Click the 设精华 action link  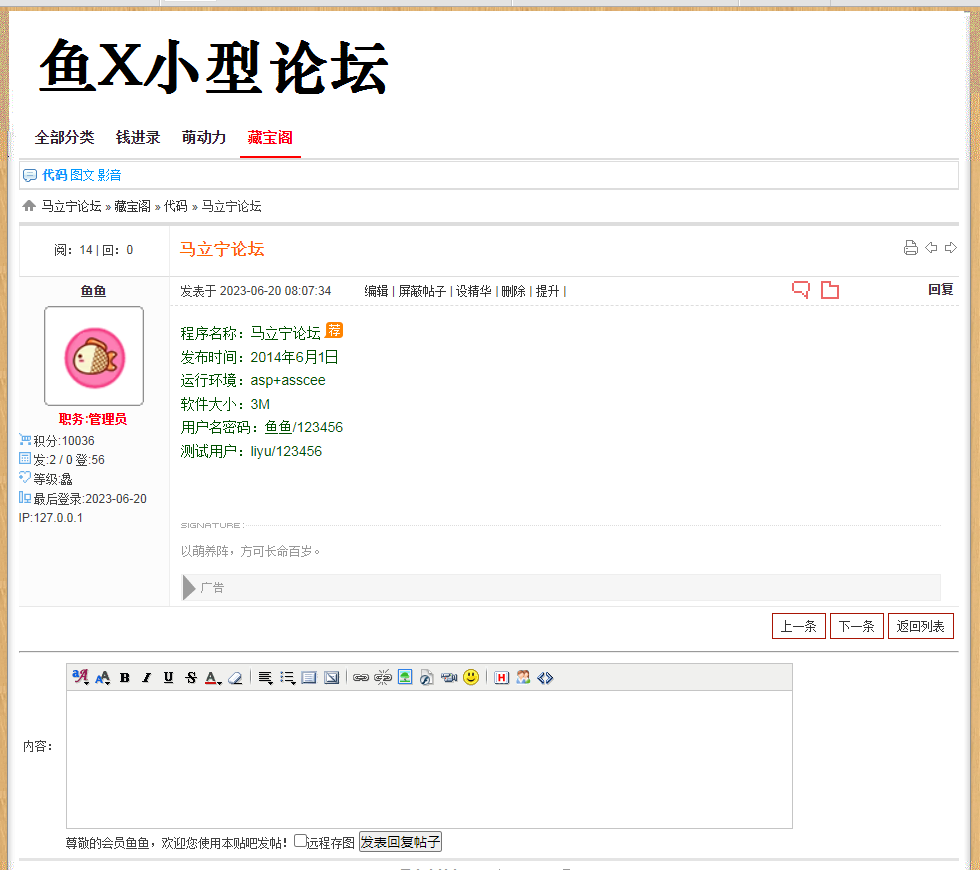coord(474,291)
